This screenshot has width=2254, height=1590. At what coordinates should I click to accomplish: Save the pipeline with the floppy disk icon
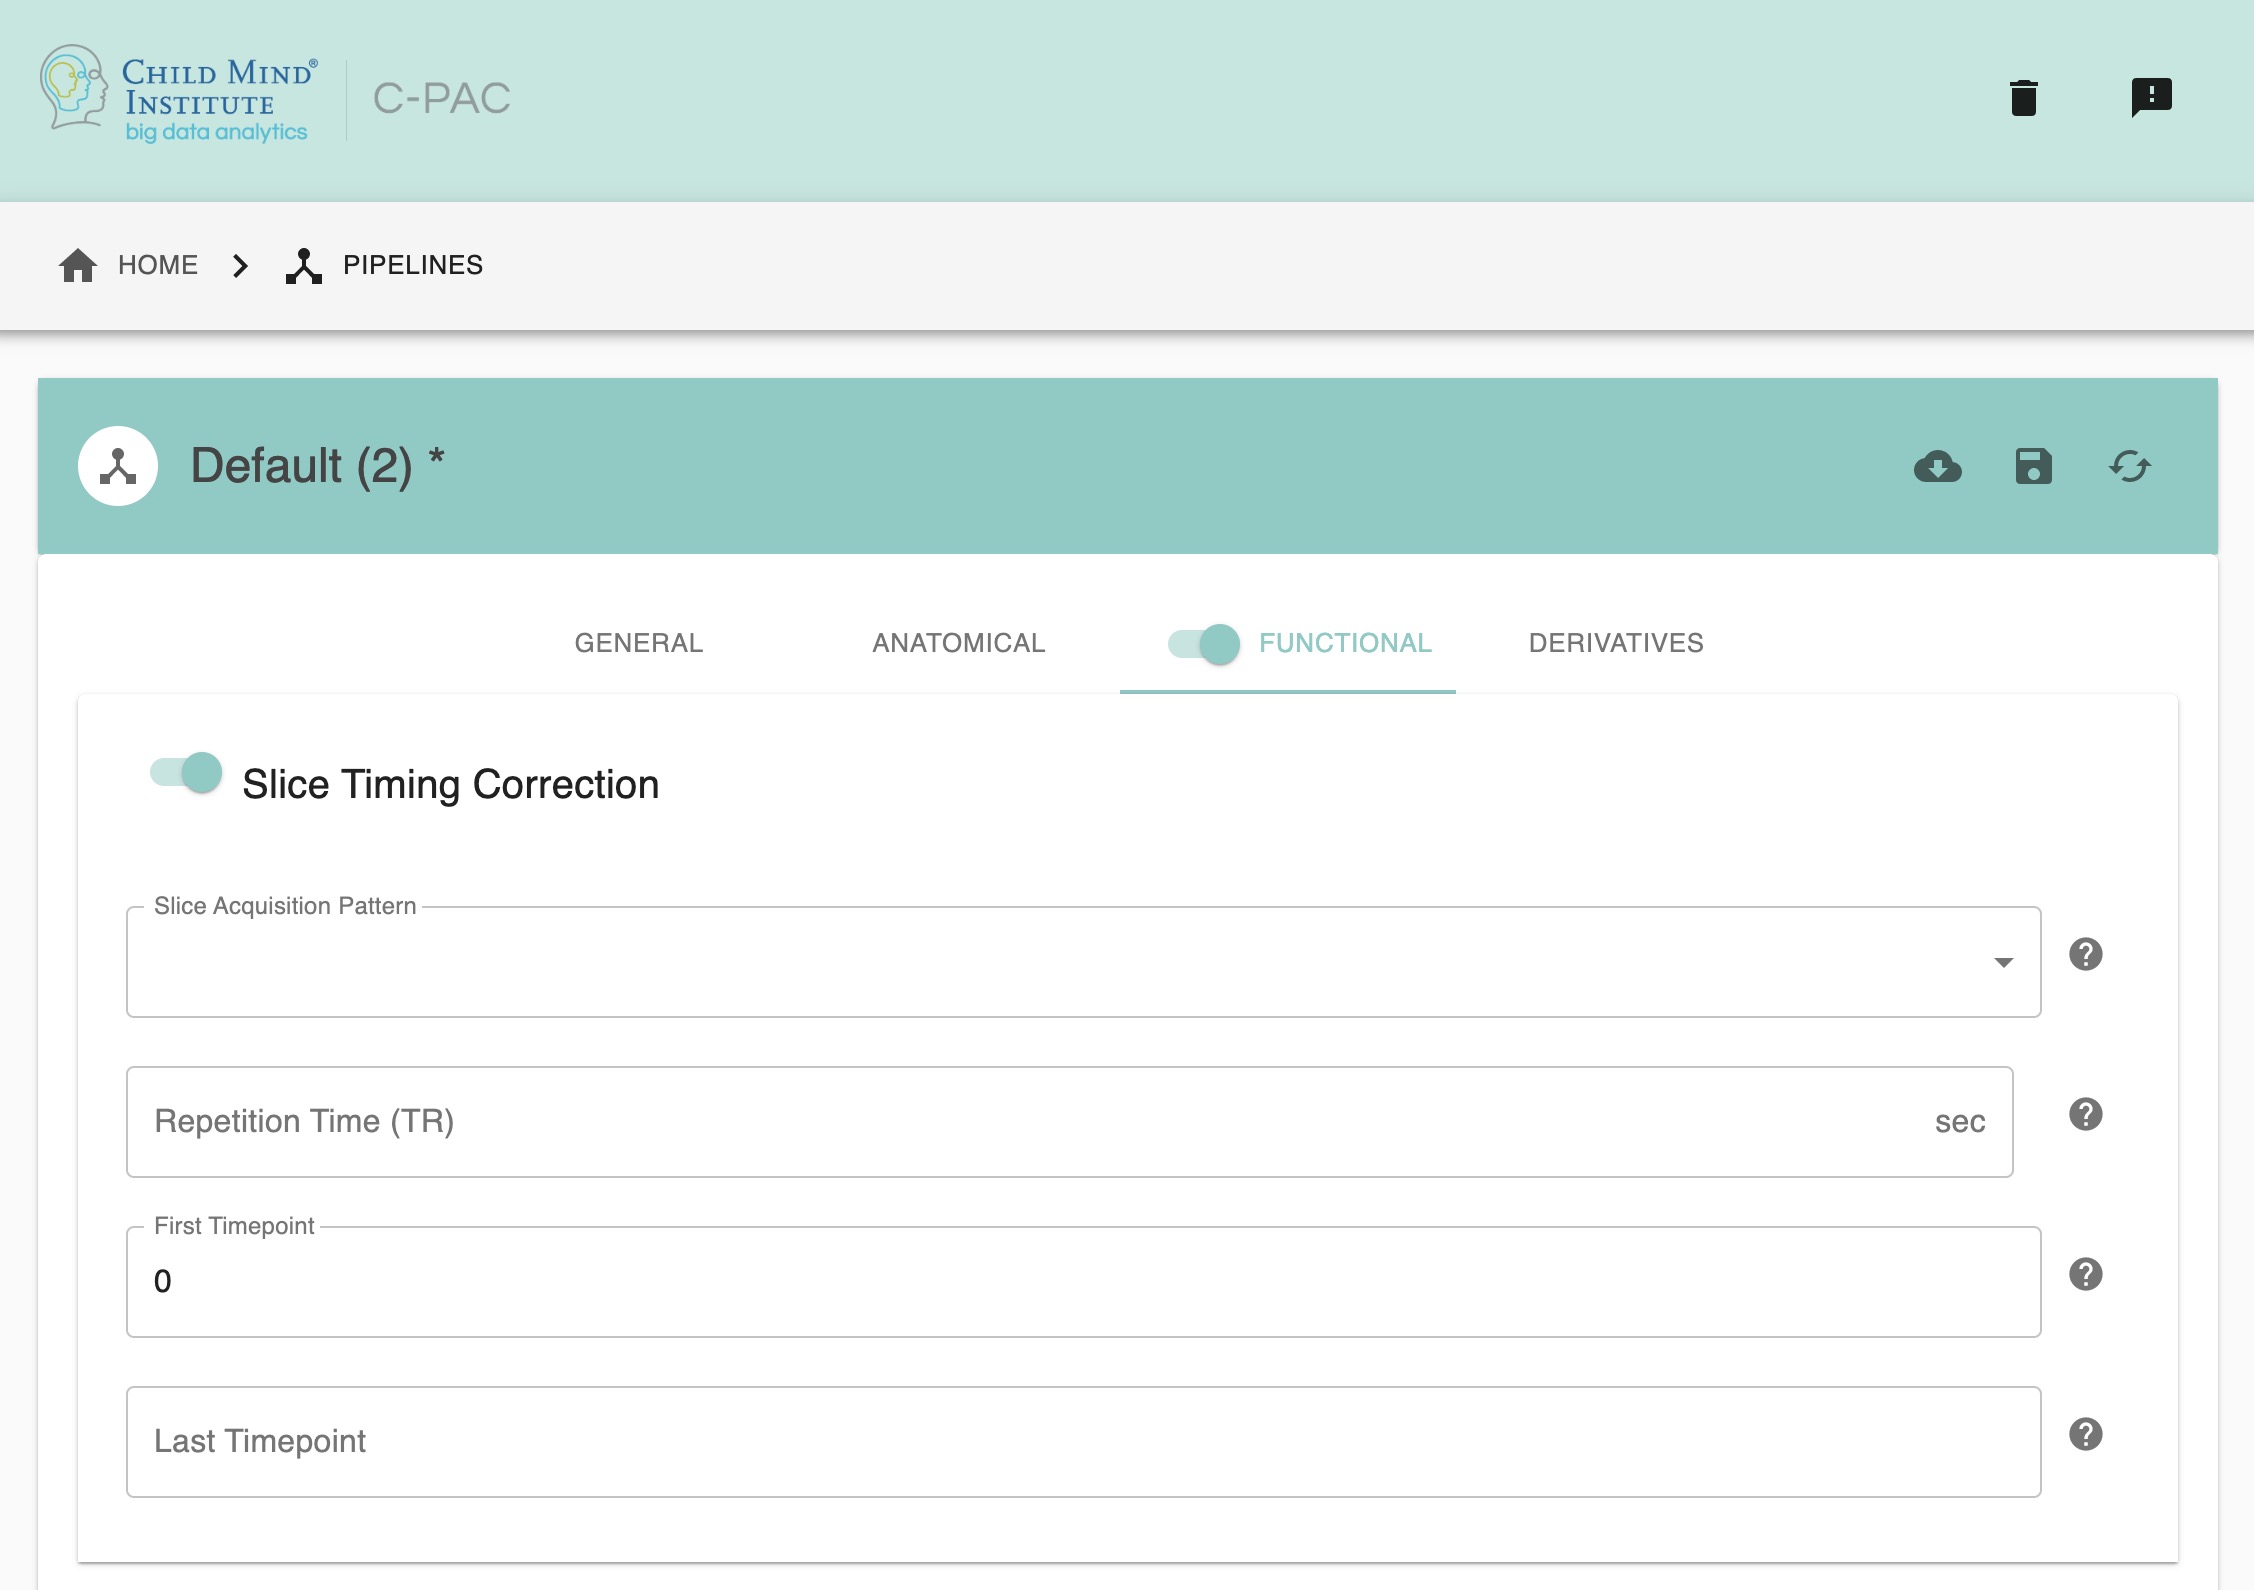[2033, 466]
